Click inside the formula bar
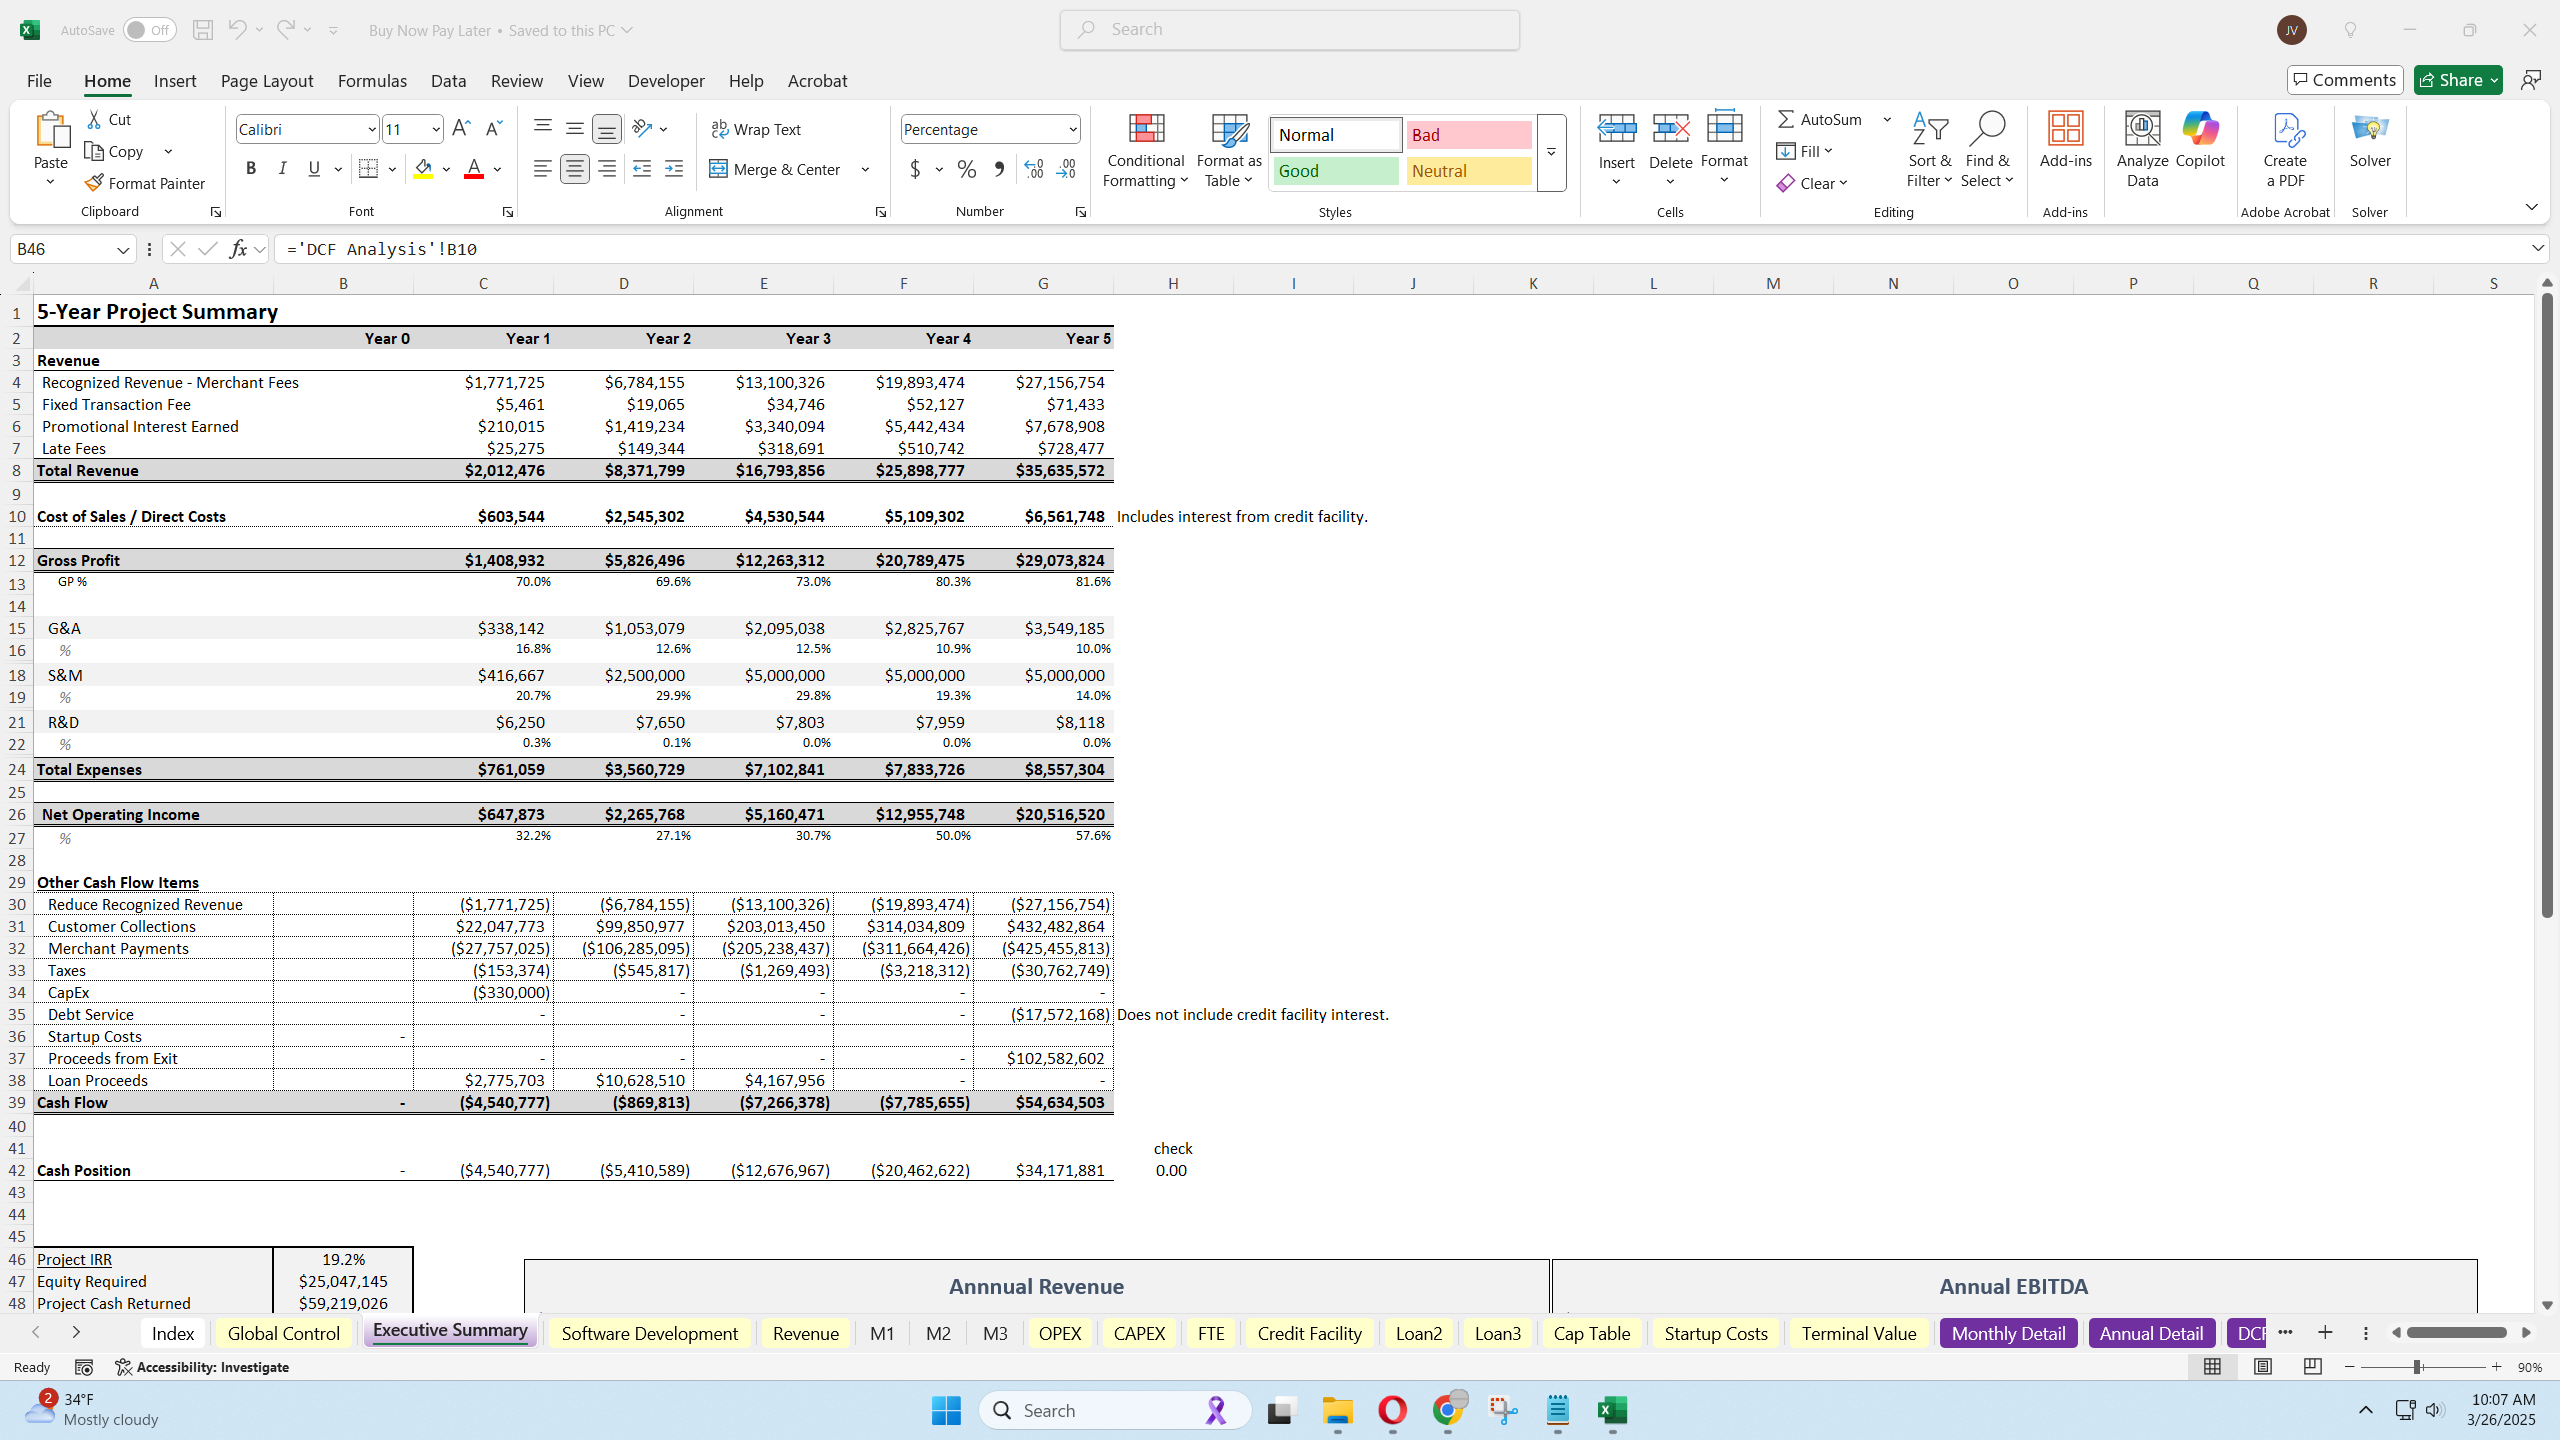The height and width of the screenshot is (1440, 2560). tap(800, 249)
